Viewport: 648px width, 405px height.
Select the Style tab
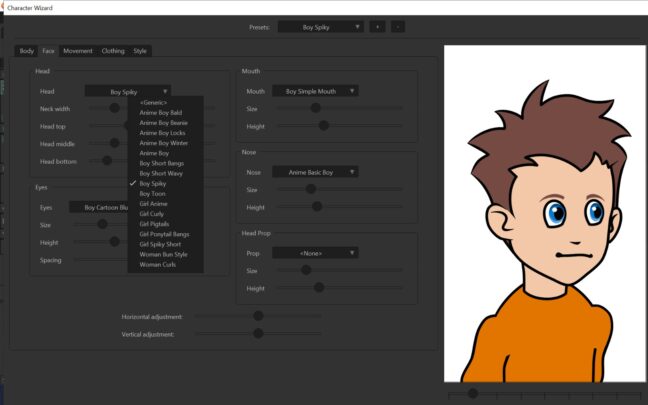[140, 50]
